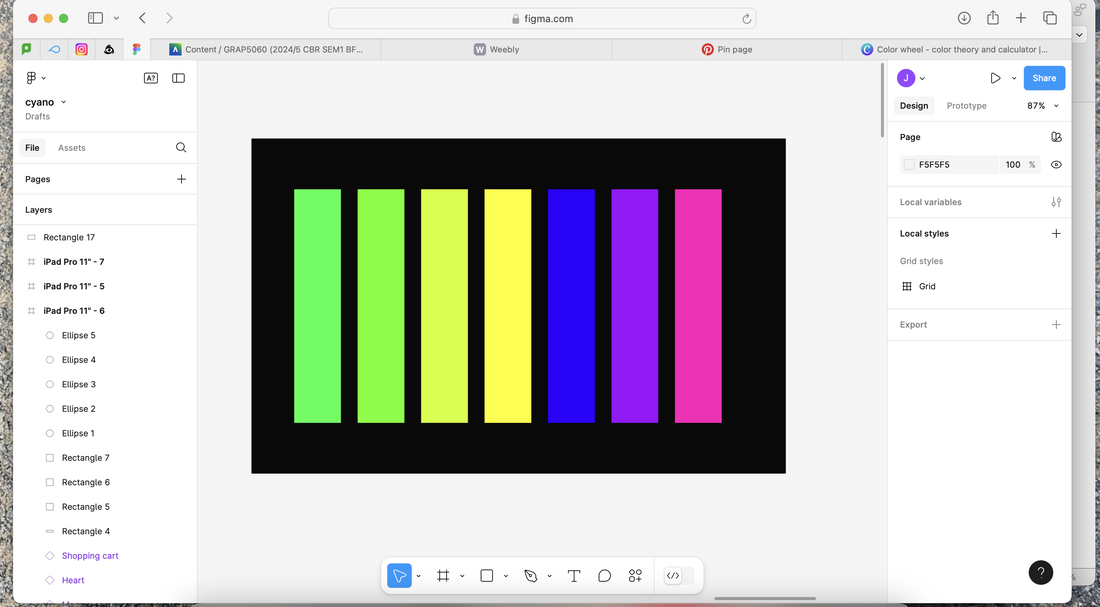Reload the figma.com page
The image size is (1100, 607).
(x=747, y=19)
